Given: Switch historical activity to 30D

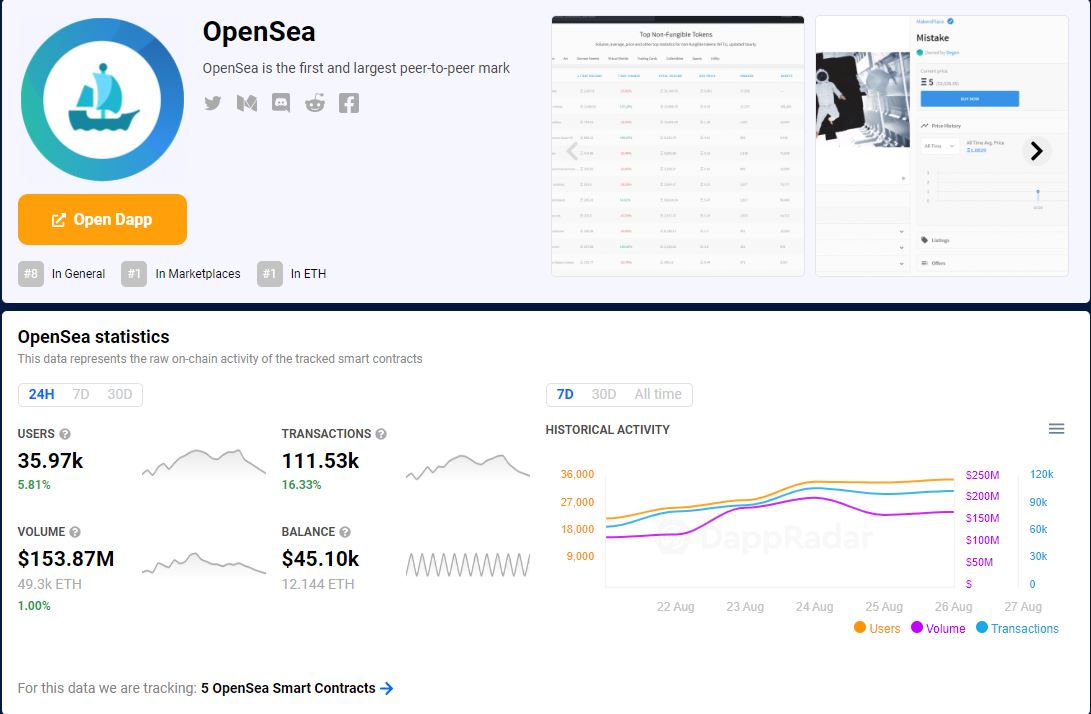Looking at the screenshot, I should 604,395.
